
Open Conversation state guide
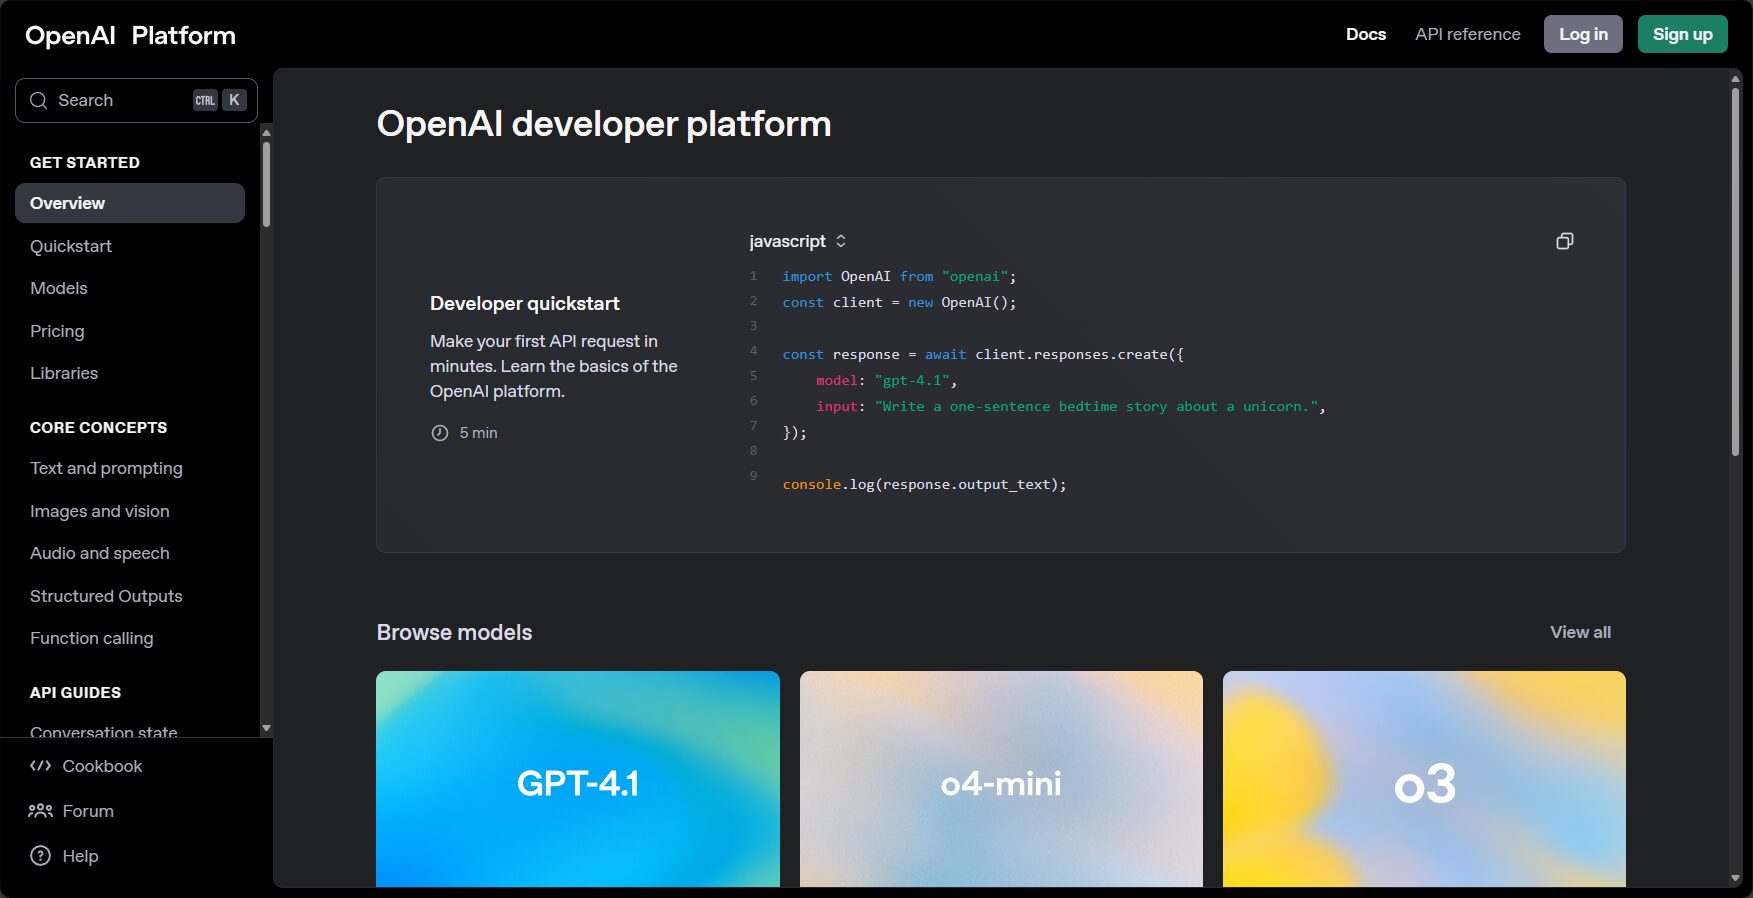tap(104, 731)
